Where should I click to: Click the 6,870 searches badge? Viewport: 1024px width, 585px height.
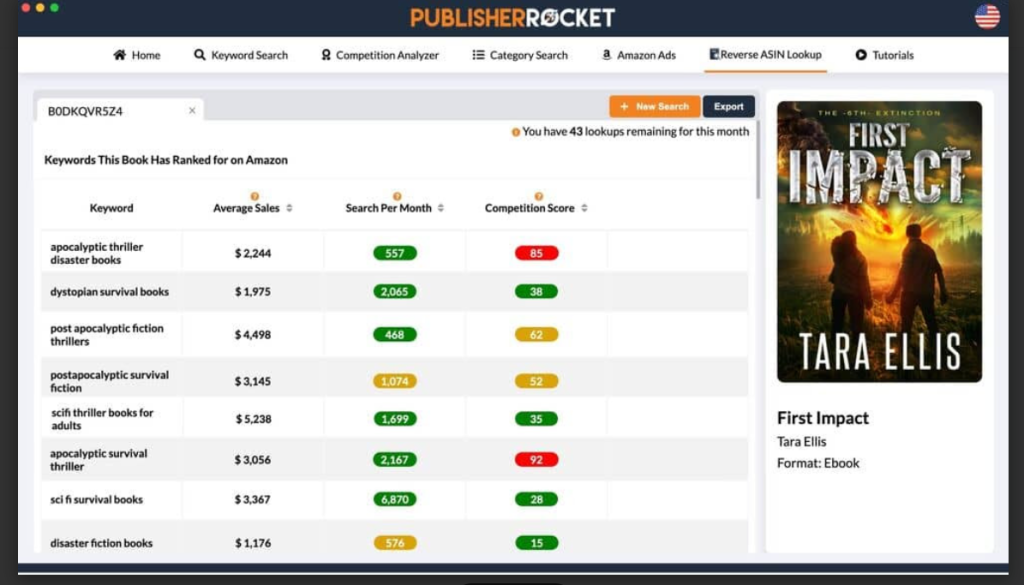(395, 499)
